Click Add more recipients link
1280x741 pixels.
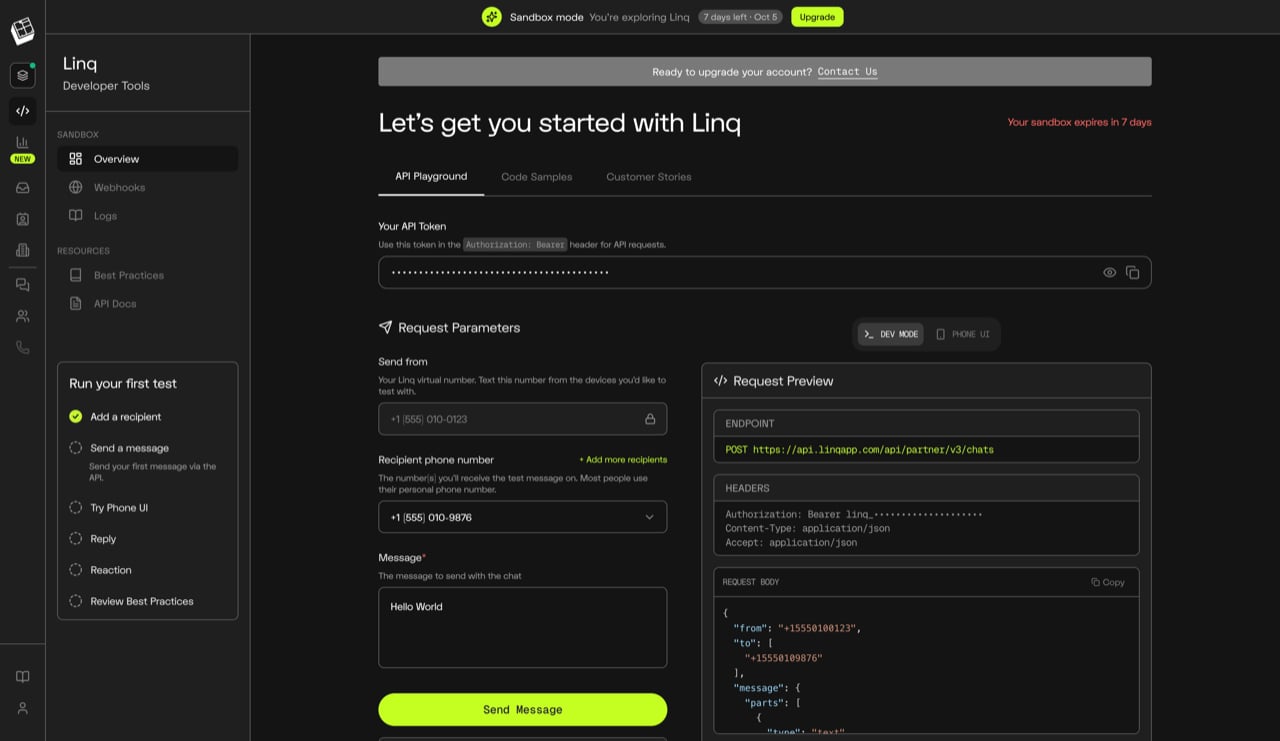click(623, 460)
